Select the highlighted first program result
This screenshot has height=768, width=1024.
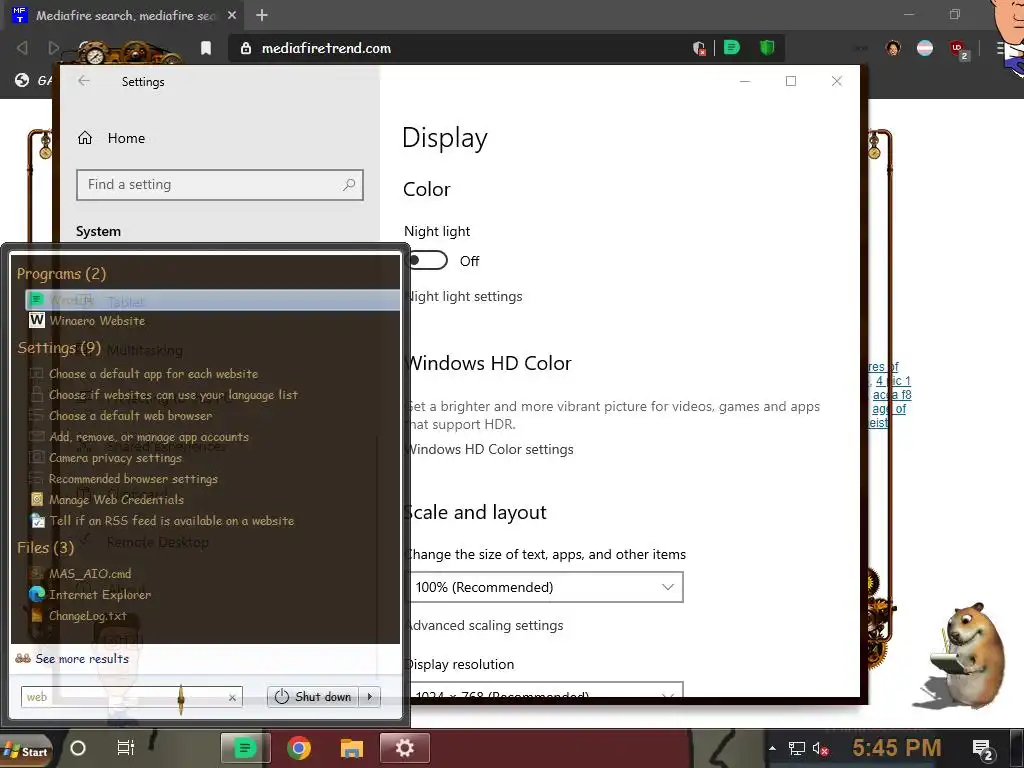point(213,300)
